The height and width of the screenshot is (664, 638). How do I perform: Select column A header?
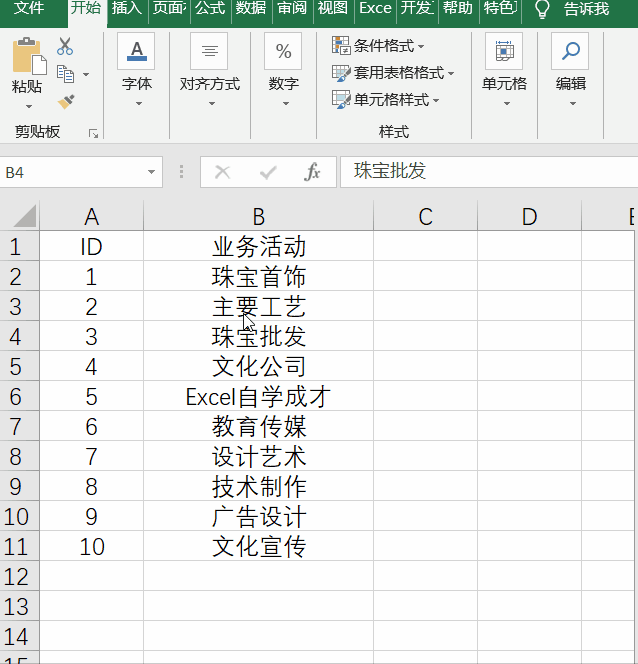pos(91,216)
